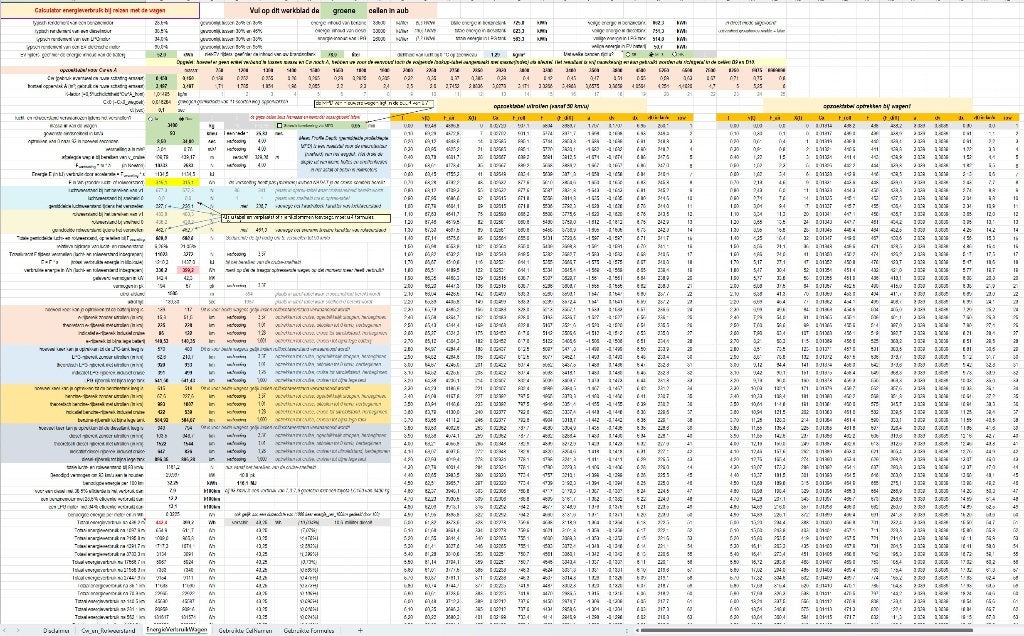Image resolution: width=1024 pixels, height=636 pixels.
Task: Select the green 0,55 cell beside the checkbox
Action: (x=354, y=125)
